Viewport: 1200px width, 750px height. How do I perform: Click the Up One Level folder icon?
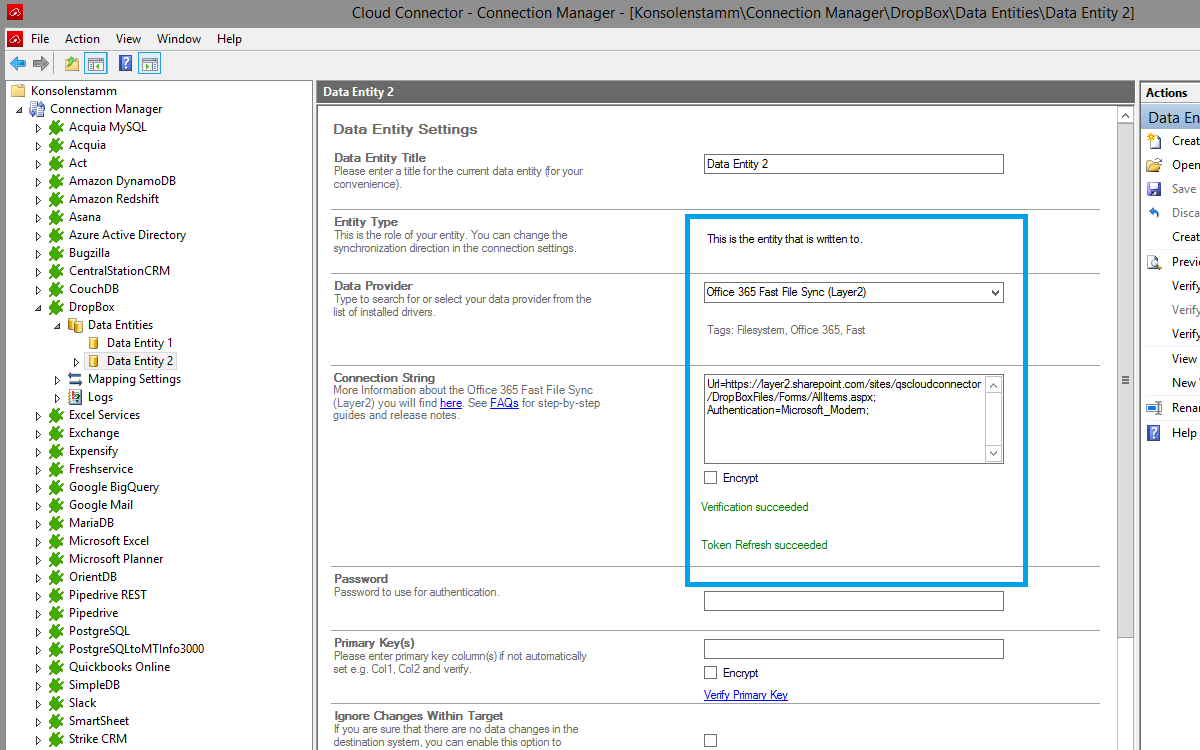coord(72,64)
